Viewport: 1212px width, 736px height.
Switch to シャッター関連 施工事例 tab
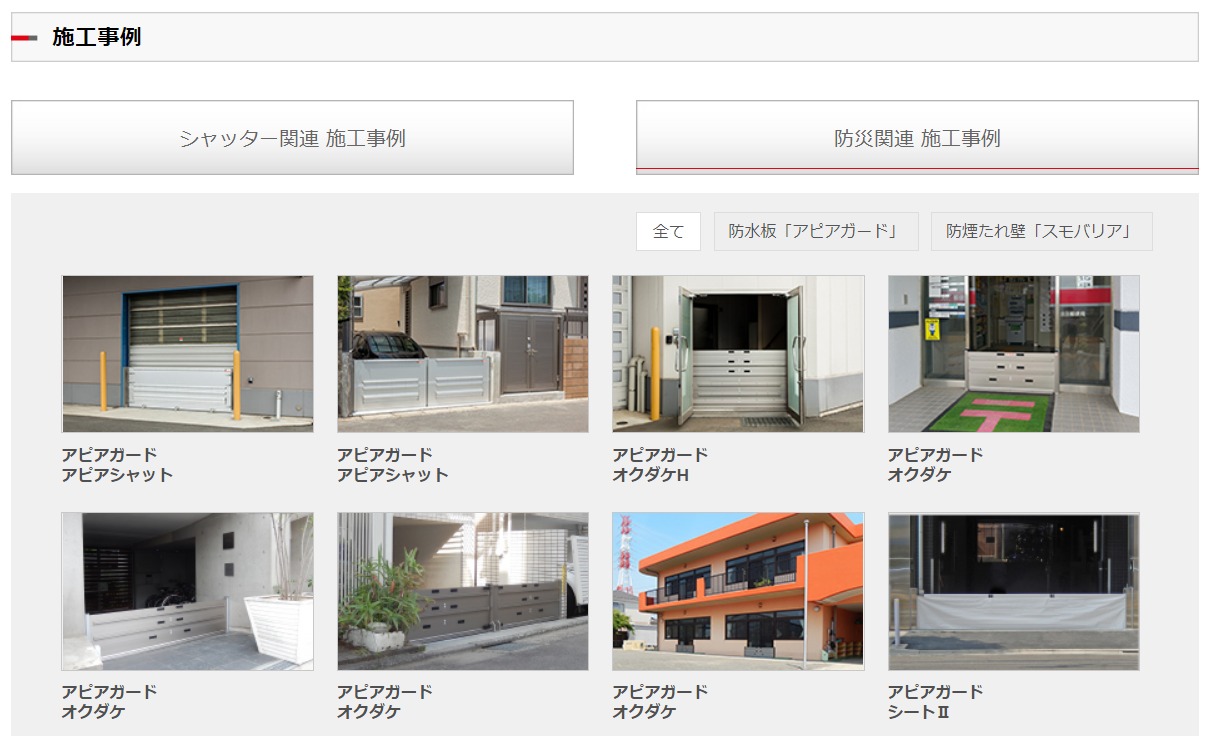(x=292, y=138)
